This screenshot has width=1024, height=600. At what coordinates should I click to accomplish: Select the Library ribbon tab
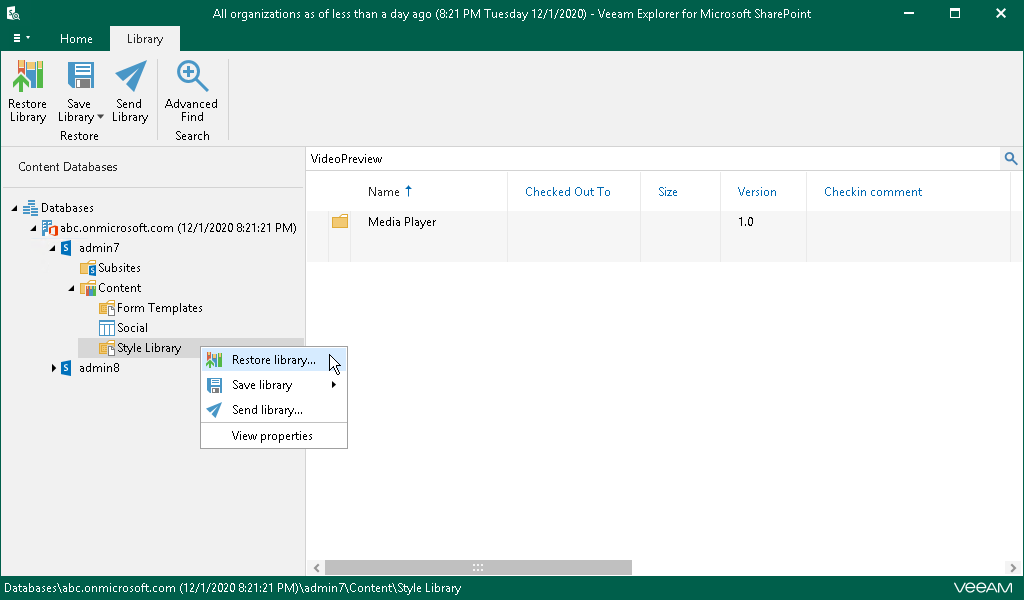[144, 39]
